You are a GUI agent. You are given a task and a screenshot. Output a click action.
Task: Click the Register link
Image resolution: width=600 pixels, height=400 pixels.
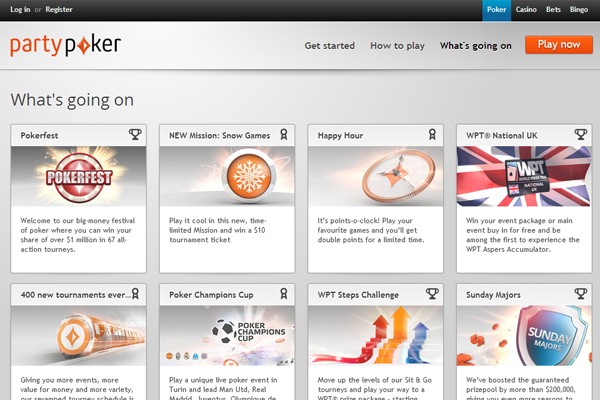[x=59, y=10]
